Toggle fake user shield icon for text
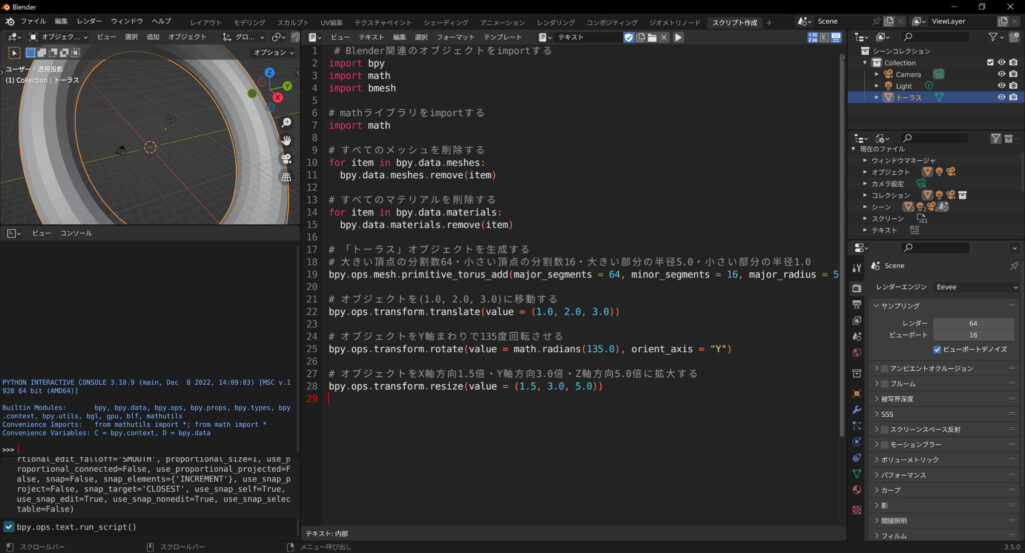The width and height of the screenshot is (1025, 553). pyautogui.click(x=628, y=37)
